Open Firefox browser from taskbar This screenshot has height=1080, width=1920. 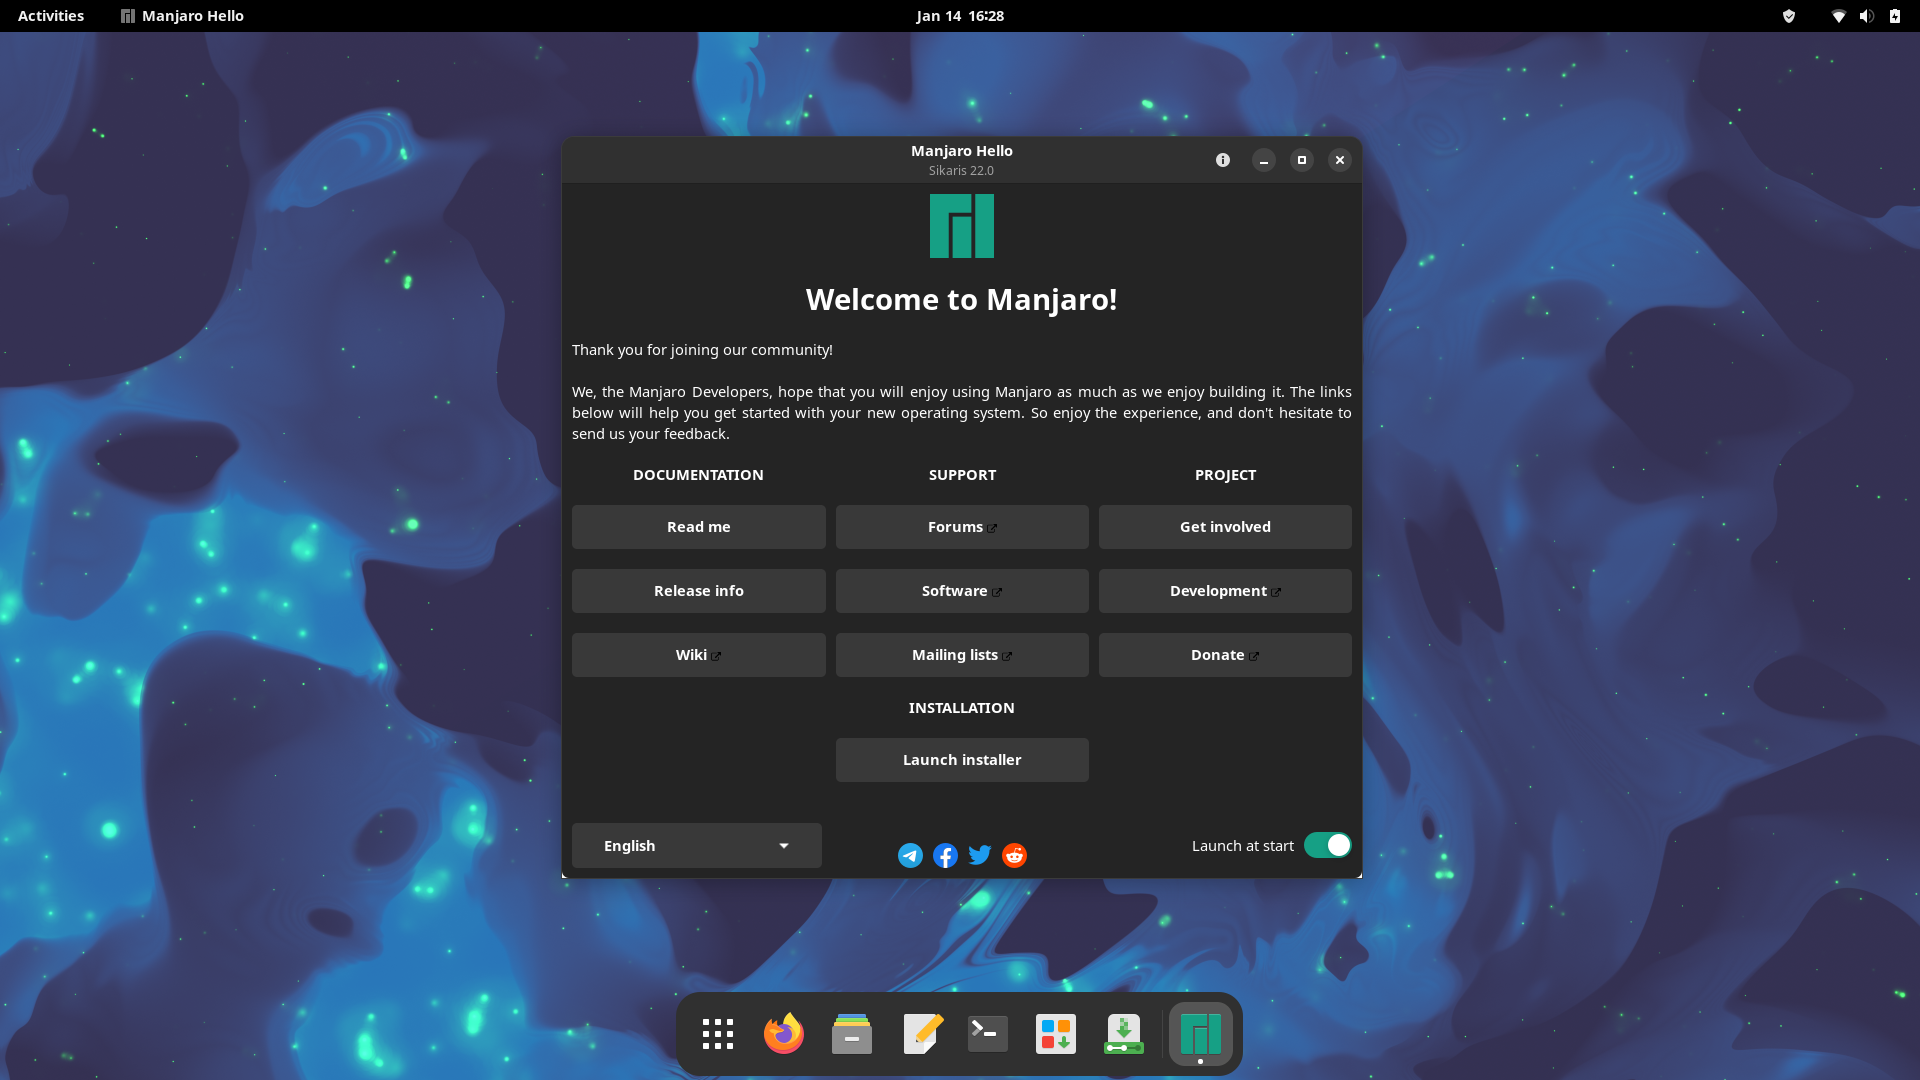785,1033
